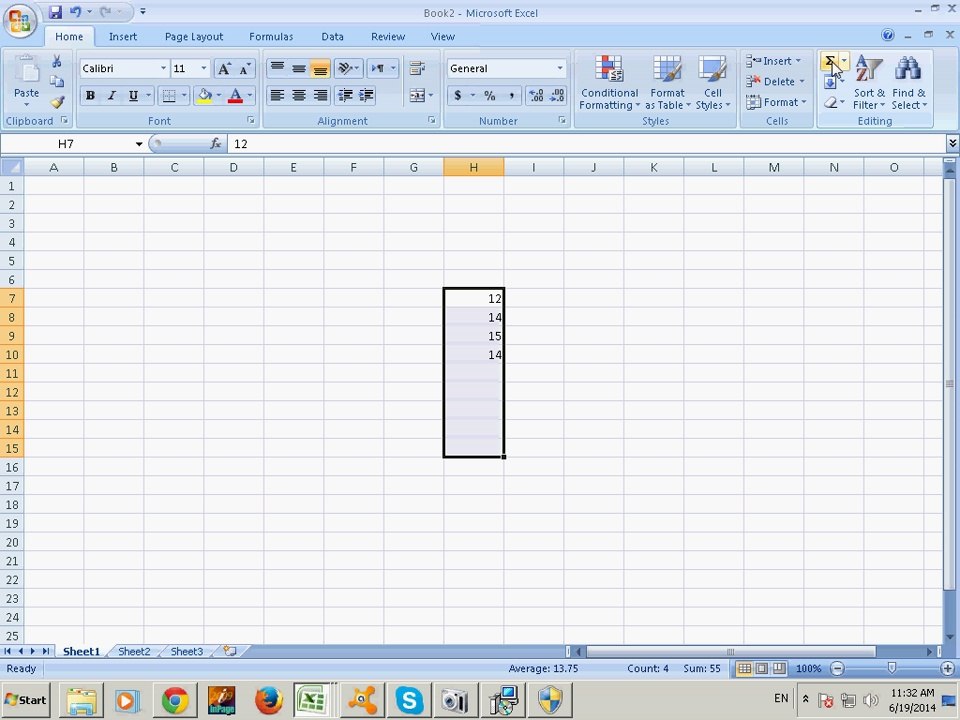960x720 pixels.
Task: Switch to the Page Layout tab
Action: [x=193, y=37]
